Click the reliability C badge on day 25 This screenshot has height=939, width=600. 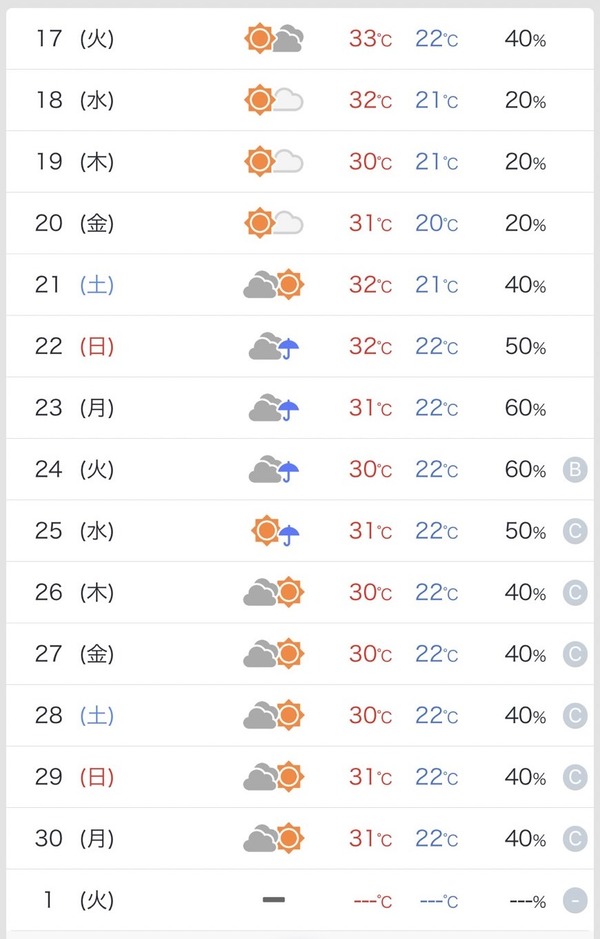[x=575, y=531]
